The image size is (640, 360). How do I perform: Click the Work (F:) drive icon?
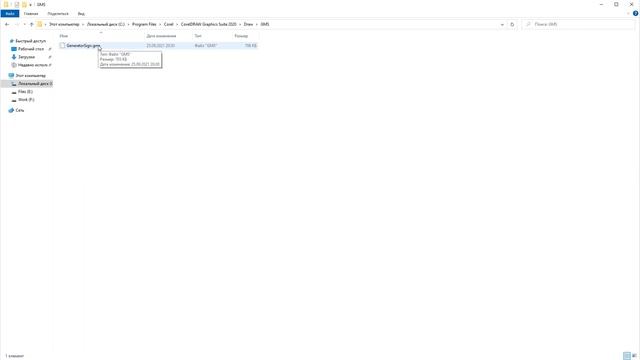click(x=14, y=100)
